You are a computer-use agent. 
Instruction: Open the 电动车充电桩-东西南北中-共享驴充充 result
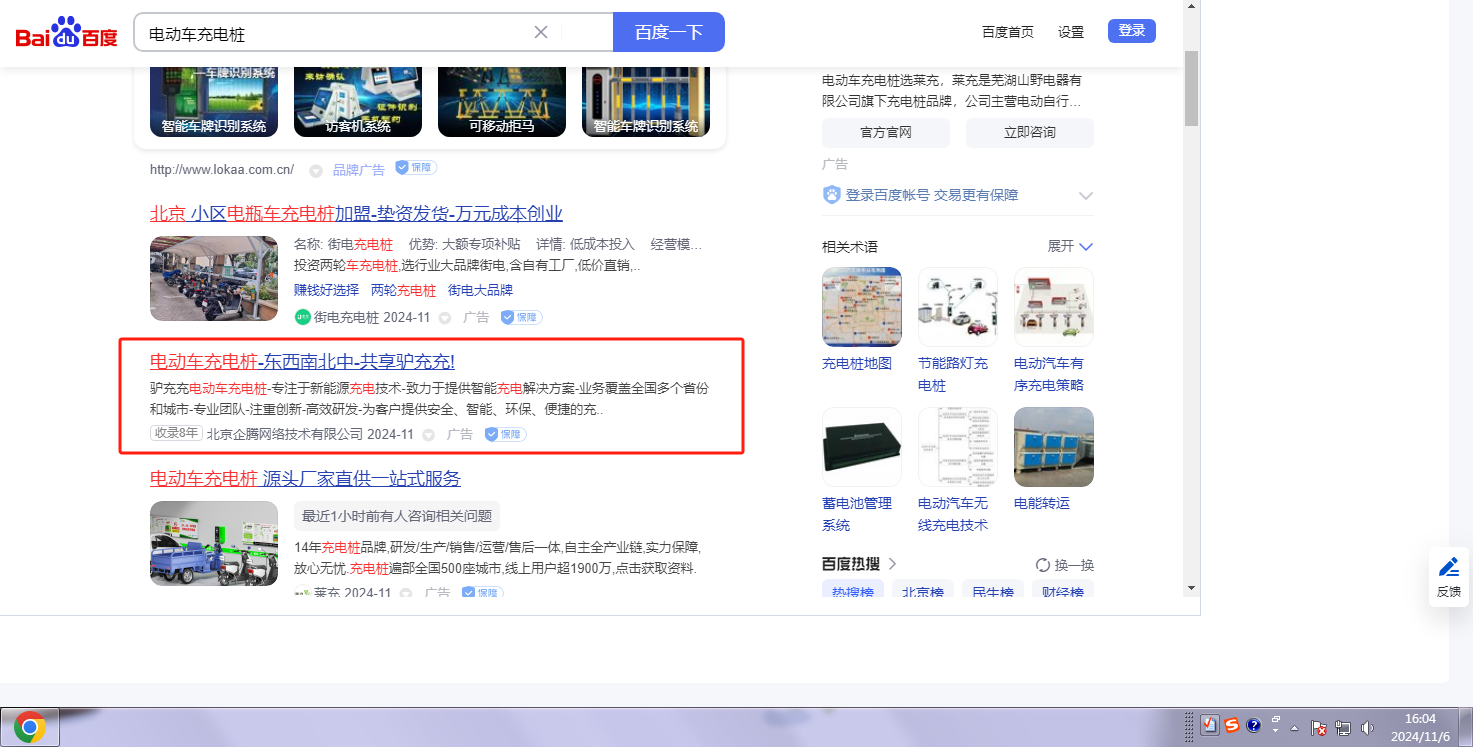(x=302, y=361)
